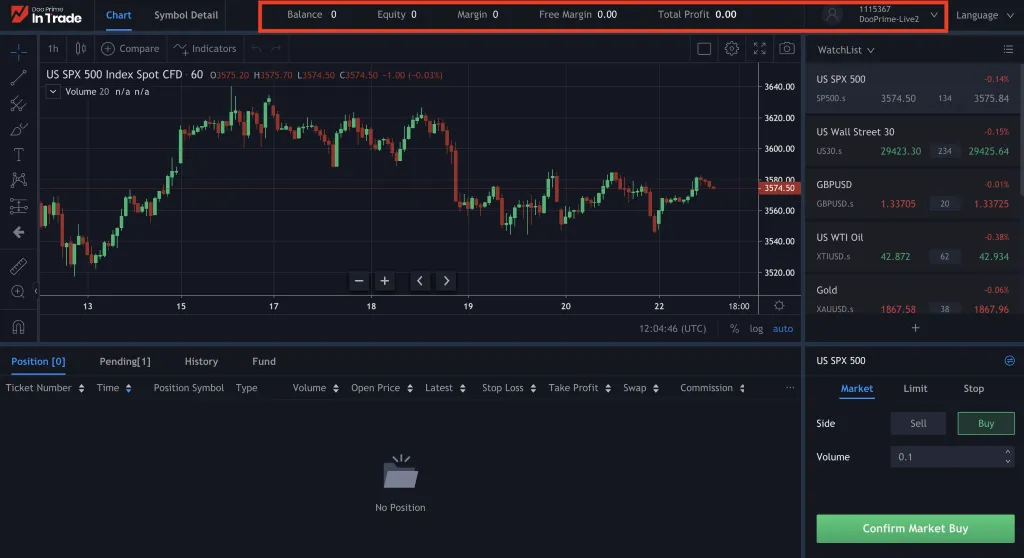Image resolution: width=1024 pixels, height=558 pixels.
Task: Select the prediction and measurement tool
Action: pyautogui.click(x=18, y=206)
